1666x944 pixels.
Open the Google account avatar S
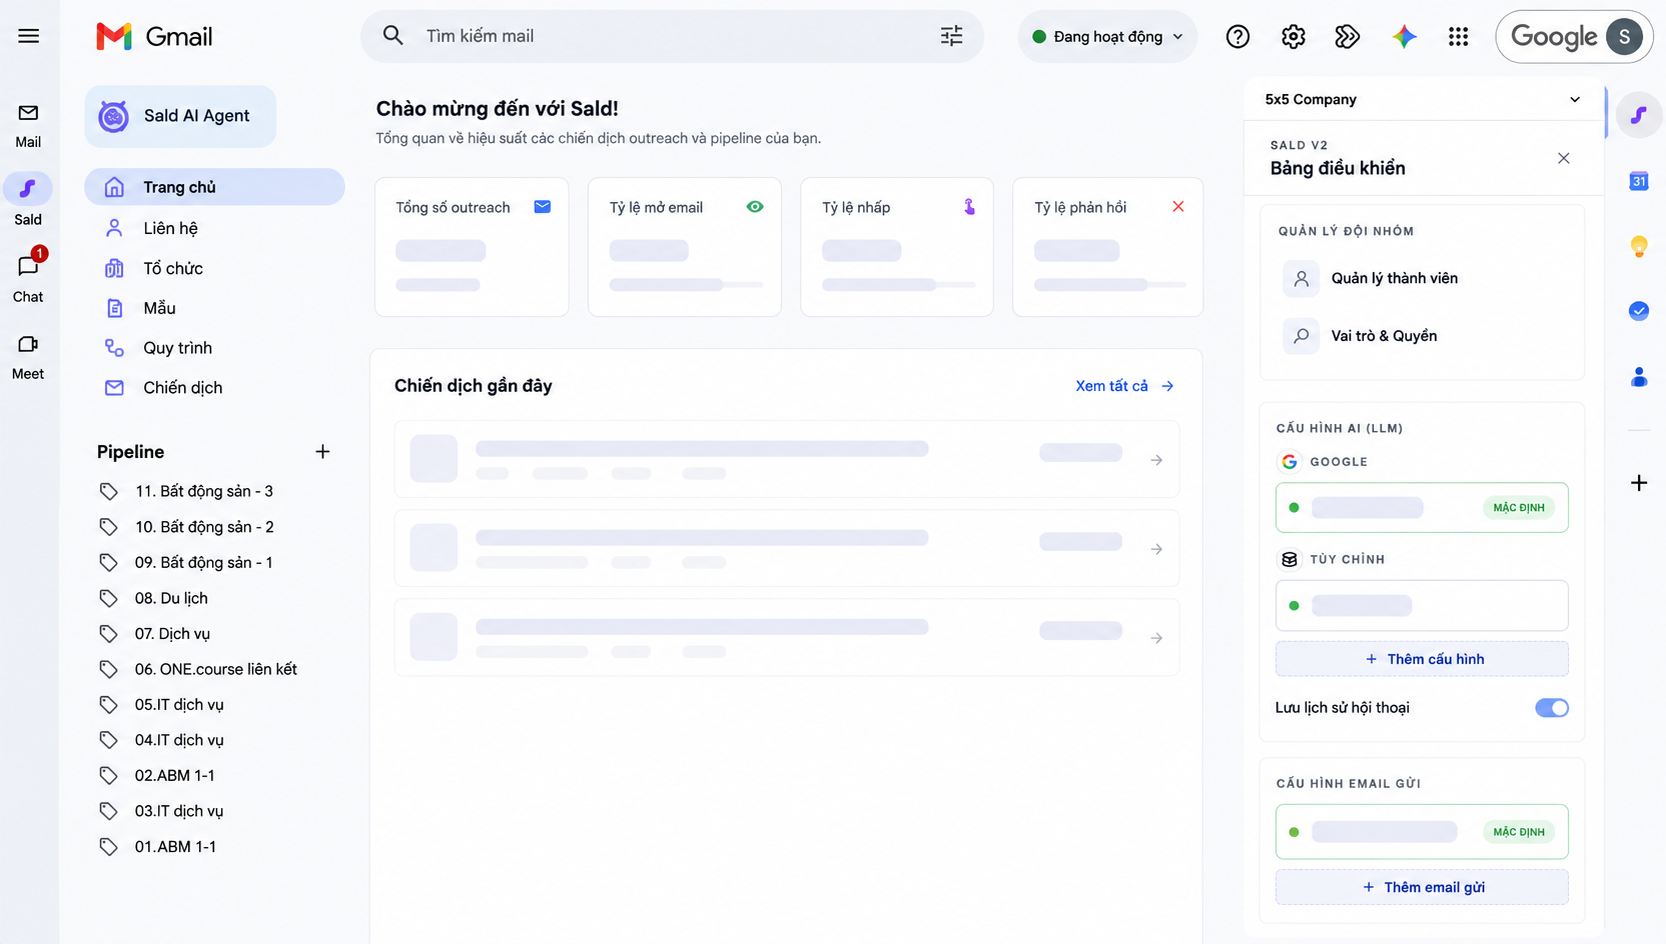pos(1624,37)
